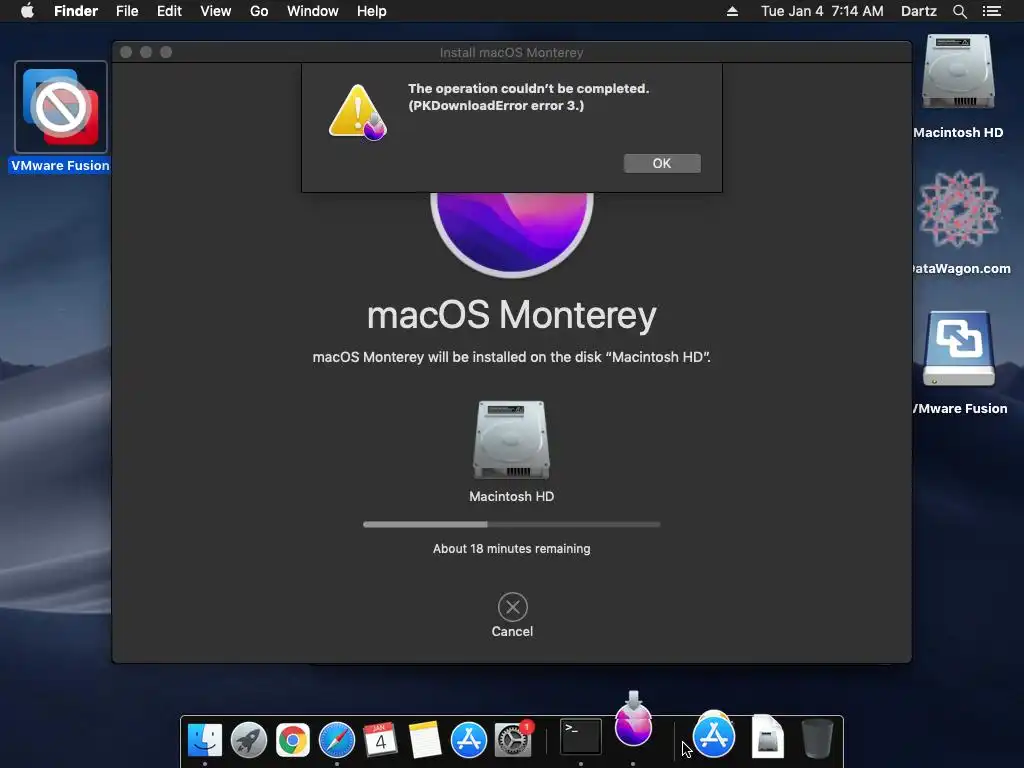Open Notes from the Dock
This screenshot has width=1024, height=768.
click(424, 740)
